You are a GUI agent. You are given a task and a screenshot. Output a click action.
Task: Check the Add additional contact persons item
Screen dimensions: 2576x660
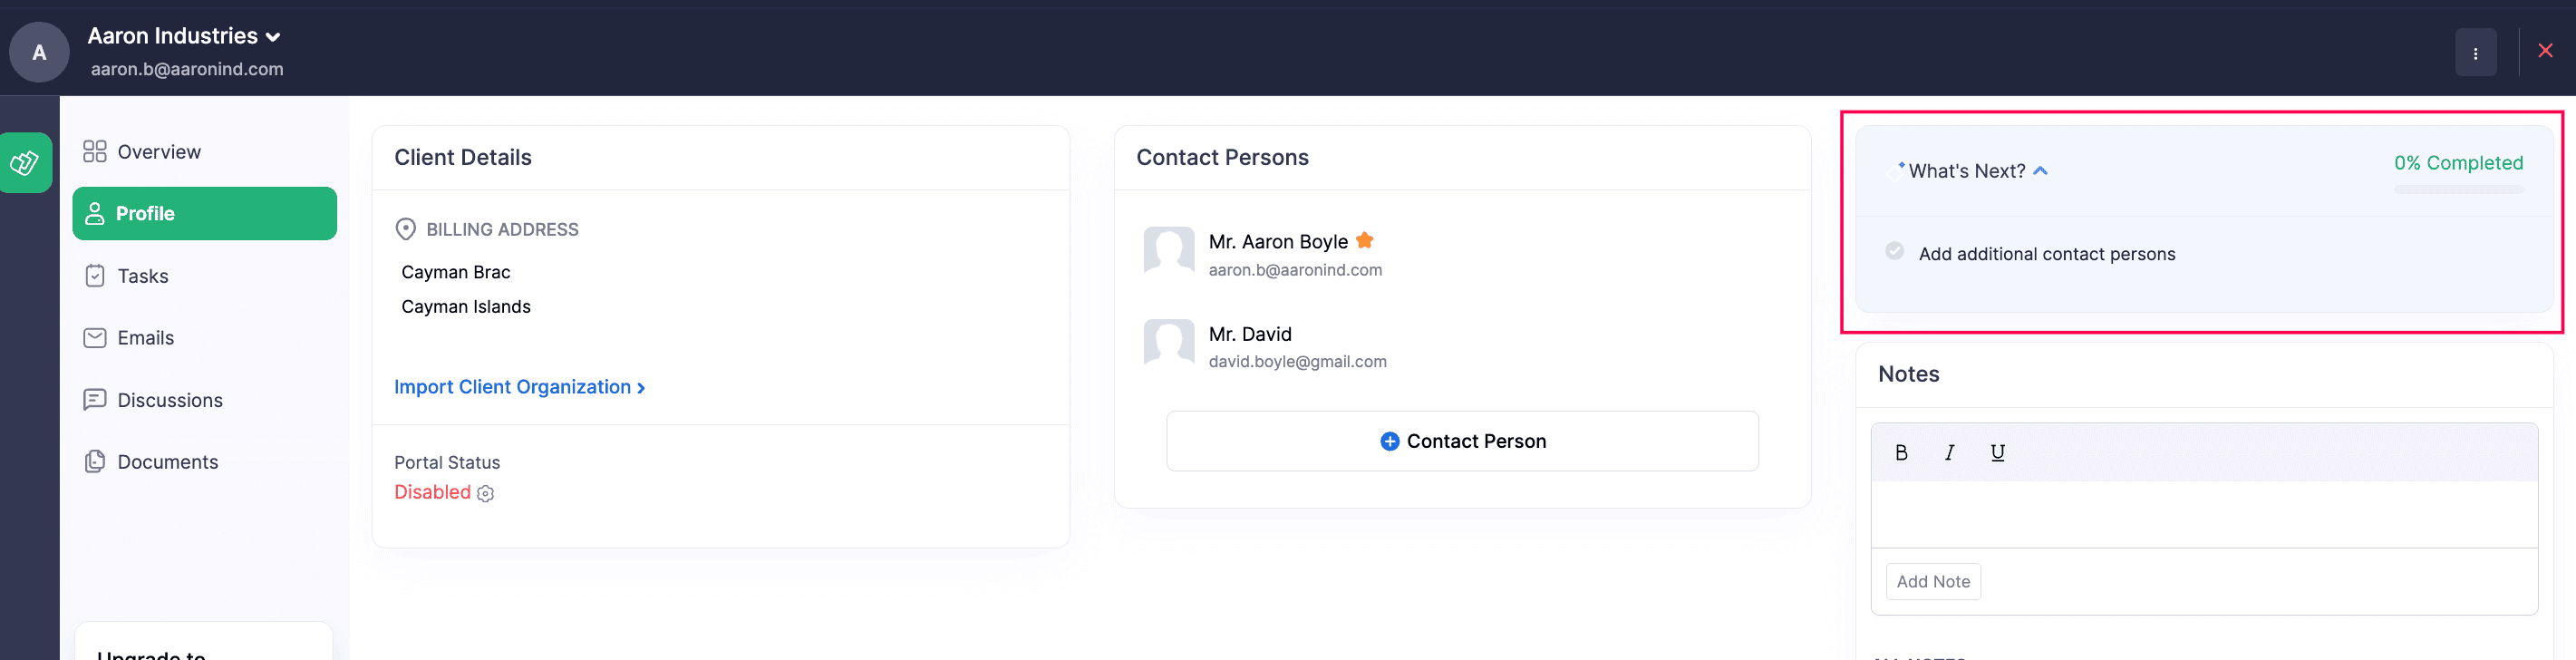(x=1894, y=252)
